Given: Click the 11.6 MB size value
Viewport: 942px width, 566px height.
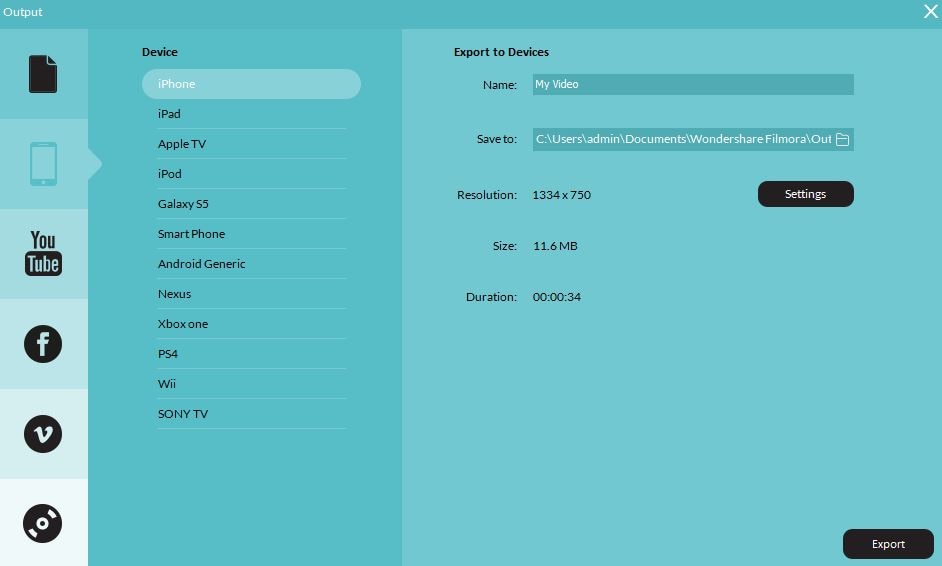Looking at the screenshot, I should pos(555,246).
